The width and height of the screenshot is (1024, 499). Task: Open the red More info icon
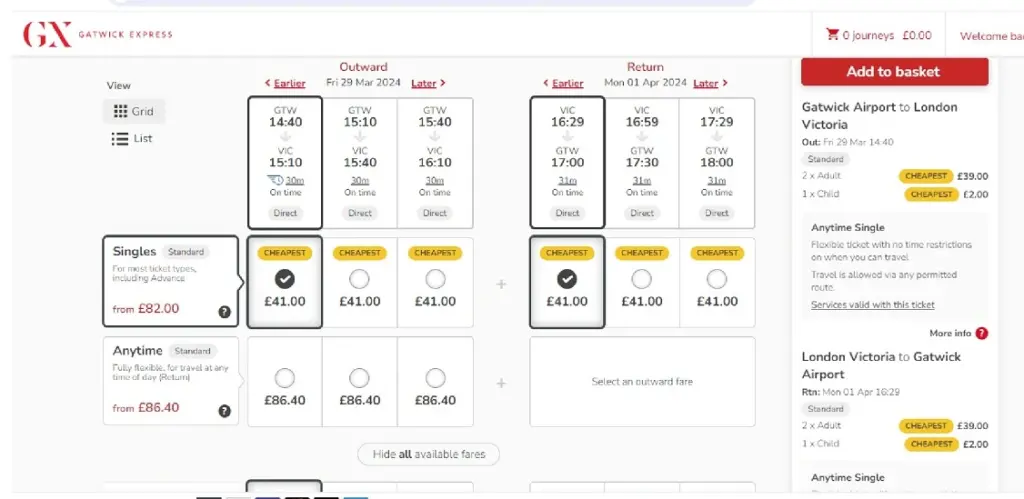point(982,333)
